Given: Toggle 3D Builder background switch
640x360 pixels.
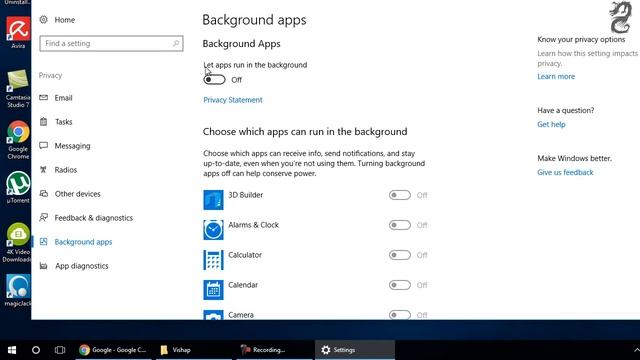Looking at the screenshot, I should coord(400,195).
